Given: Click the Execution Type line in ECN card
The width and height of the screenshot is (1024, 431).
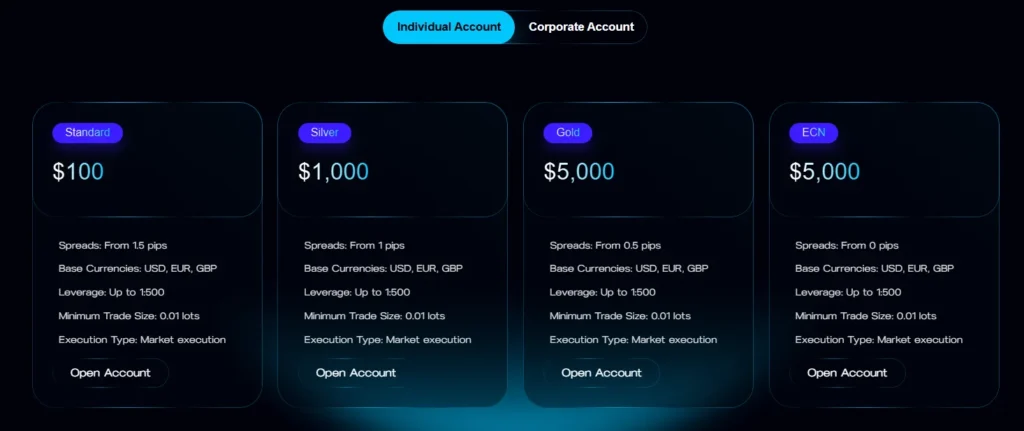Looking at the screenshot, I should click(x=878, y=340).
